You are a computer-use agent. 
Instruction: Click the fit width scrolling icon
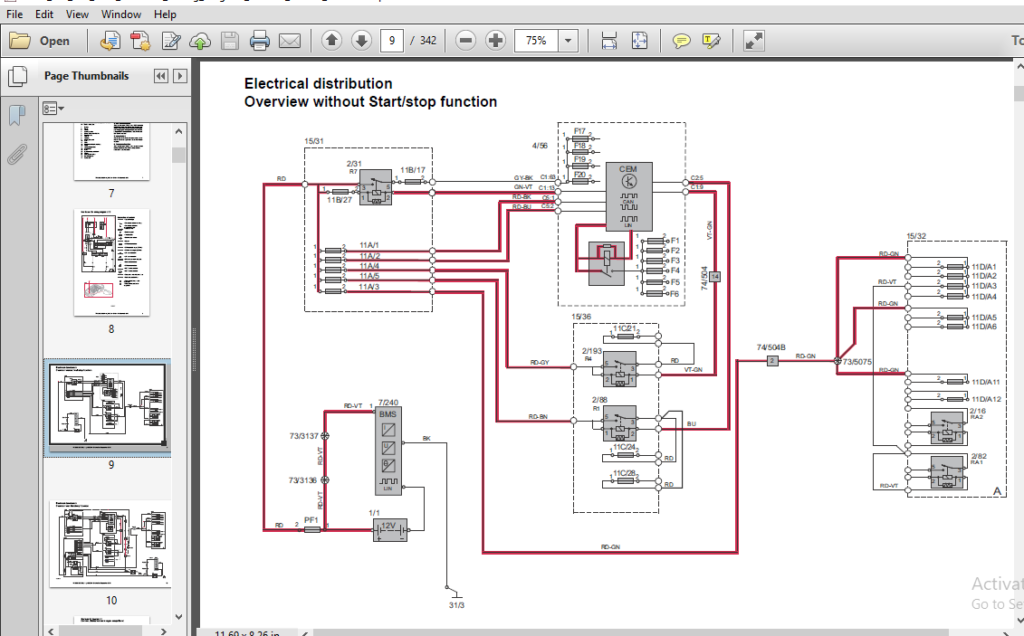[x=609, y=40]
